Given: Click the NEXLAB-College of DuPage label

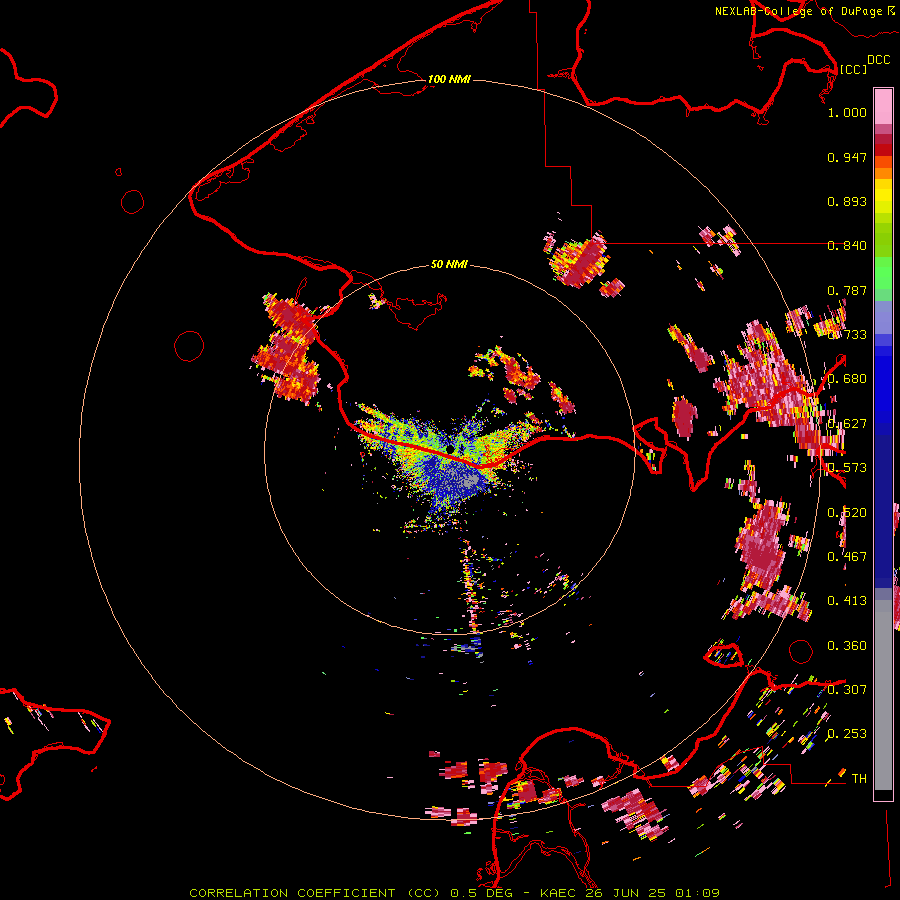Looking at the screenshot, I should pos(804,11).
